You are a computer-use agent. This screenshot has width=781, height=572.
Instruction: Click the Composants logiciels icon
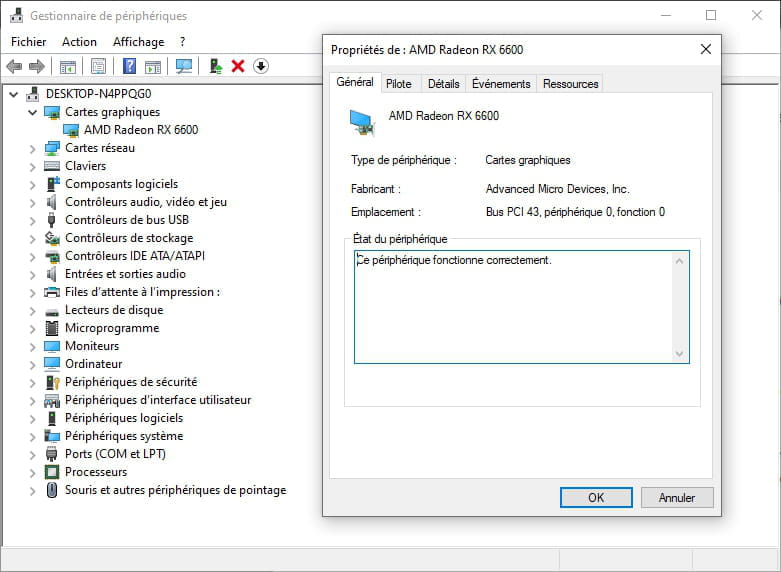coord(53,184)
